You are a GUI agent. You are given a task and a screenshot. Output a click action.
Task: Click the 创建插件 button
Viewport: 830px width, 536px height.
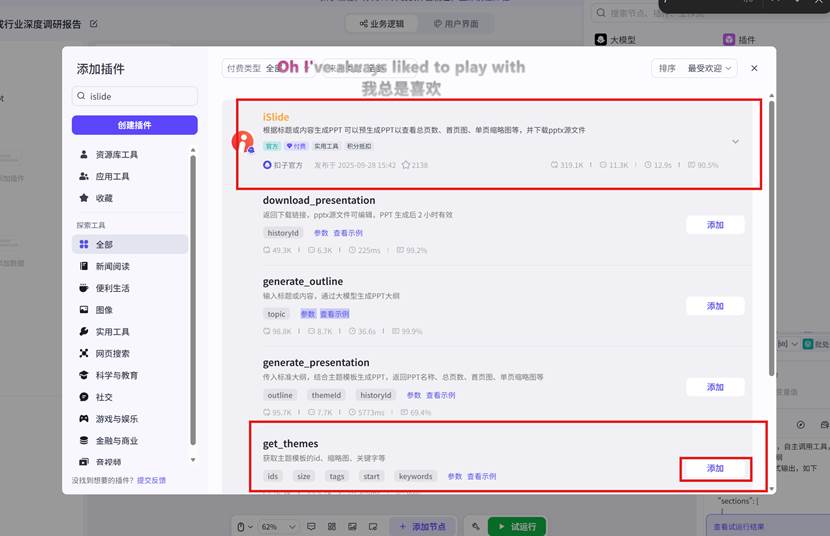tap(134, 125)
